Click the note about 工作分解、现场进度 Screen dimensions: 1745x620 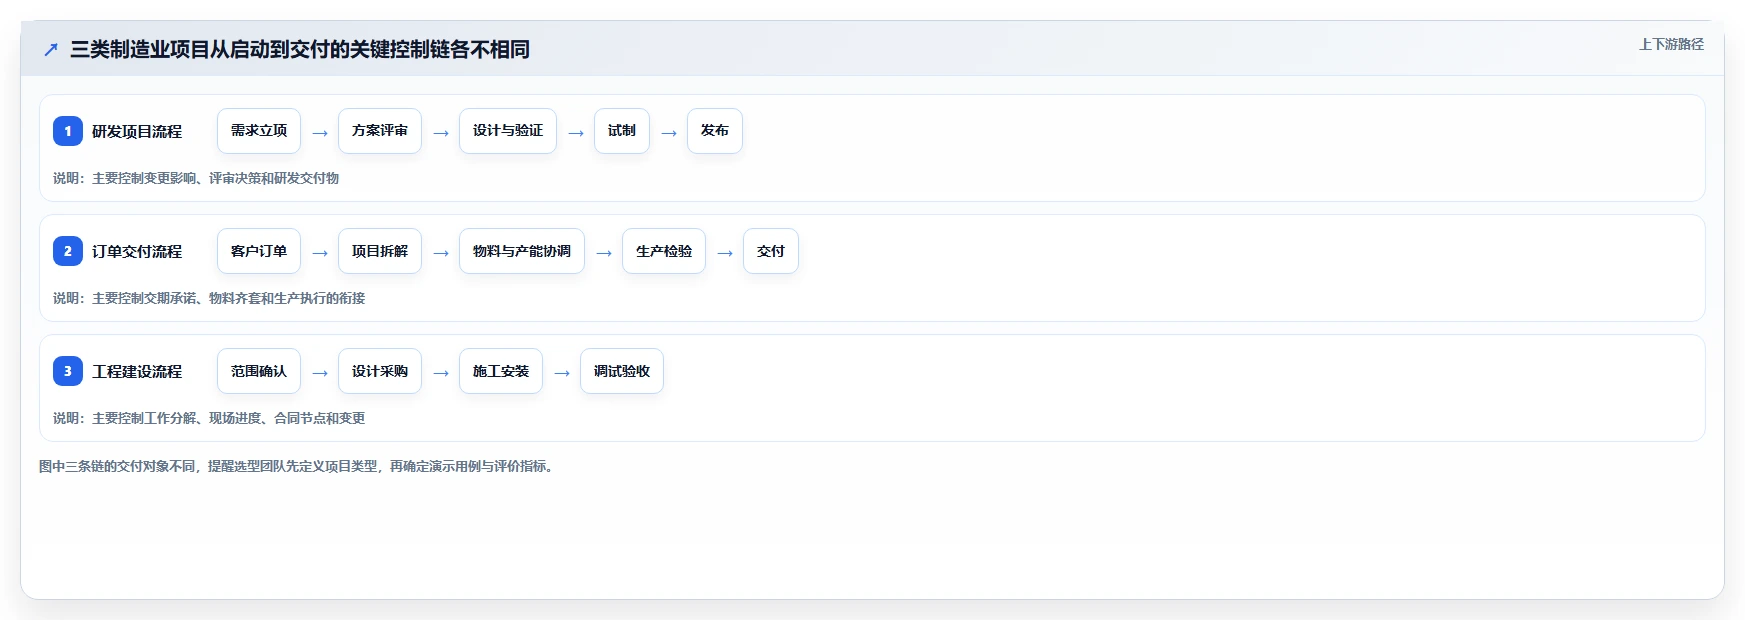(209, 418)
